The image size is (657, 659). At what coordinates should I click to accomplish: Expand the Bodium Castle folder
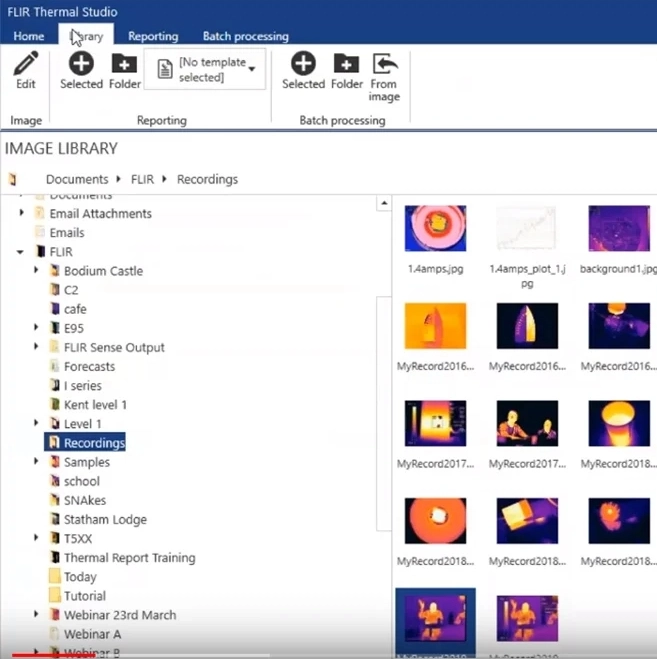[36, 270]
